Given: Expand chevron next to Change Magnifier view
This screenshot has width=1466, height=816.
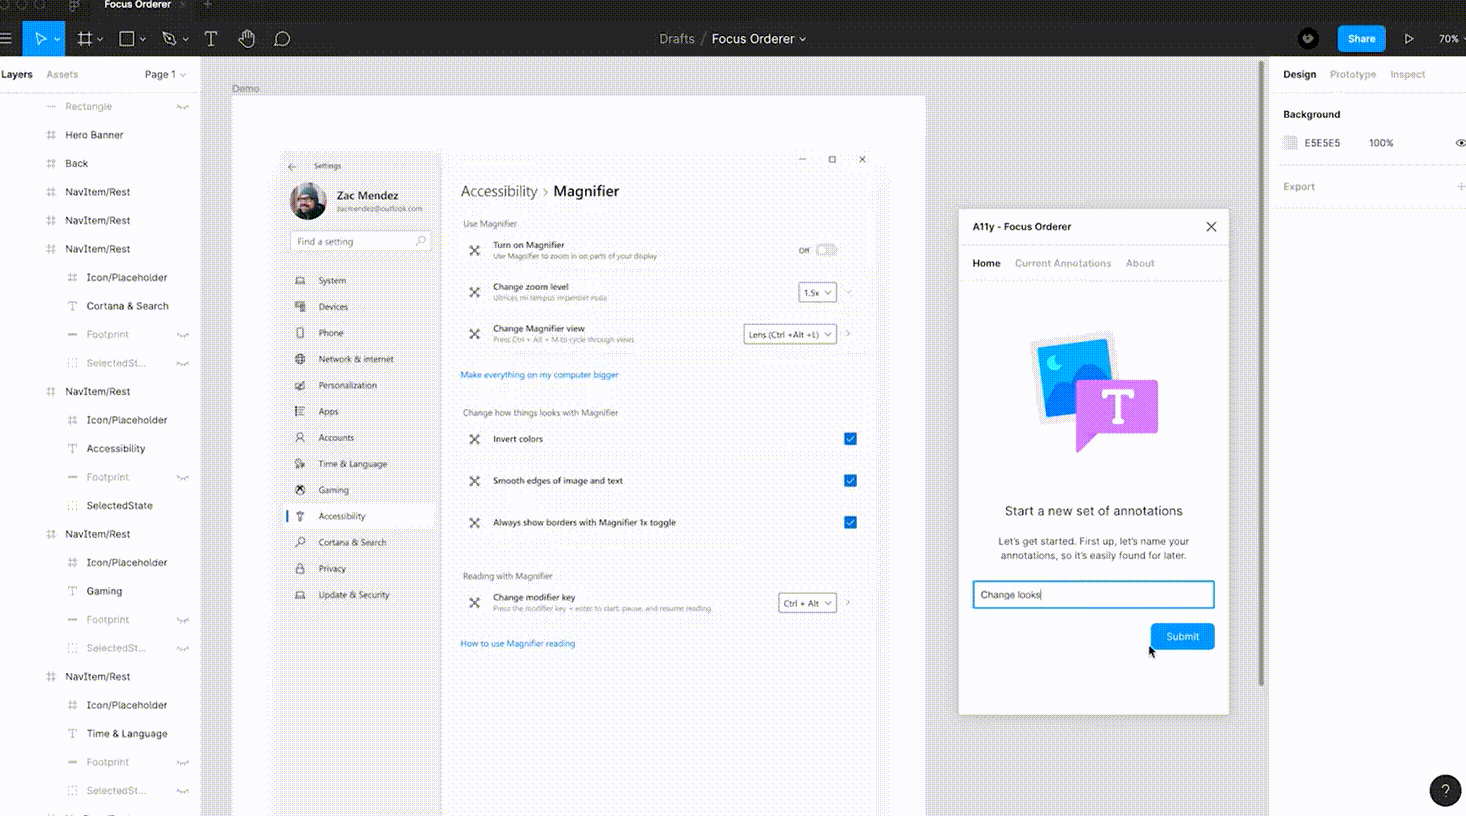Looking at the screenshot, I should coord(848,335).
